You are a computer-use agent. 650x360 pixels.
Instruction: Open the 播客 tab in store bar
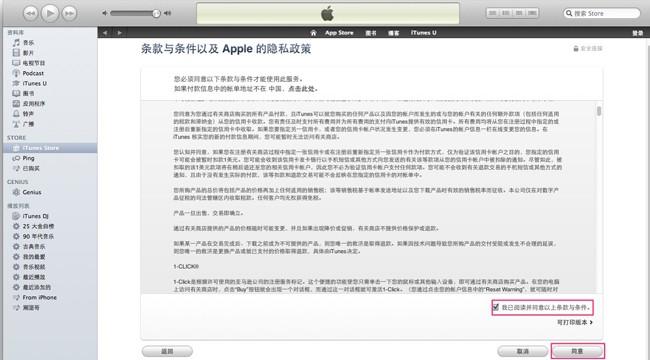(393, 33)
